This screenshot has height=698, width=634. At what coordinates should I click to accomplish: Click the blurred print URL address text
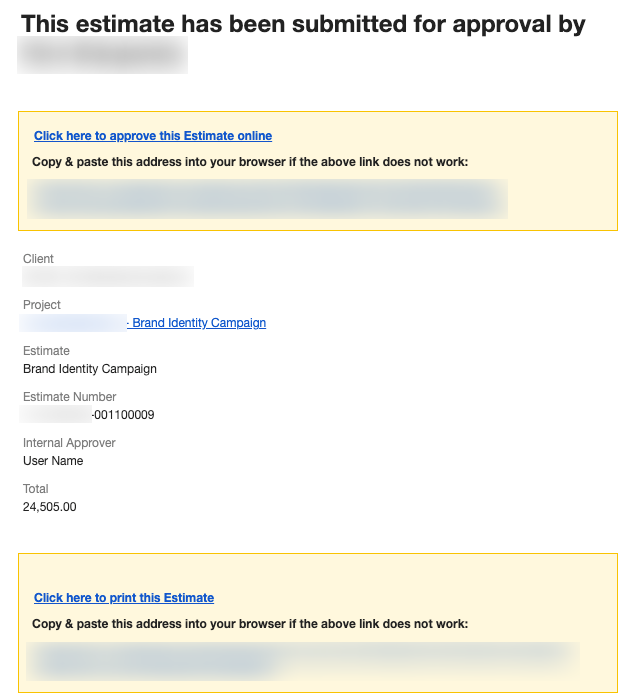303,661
